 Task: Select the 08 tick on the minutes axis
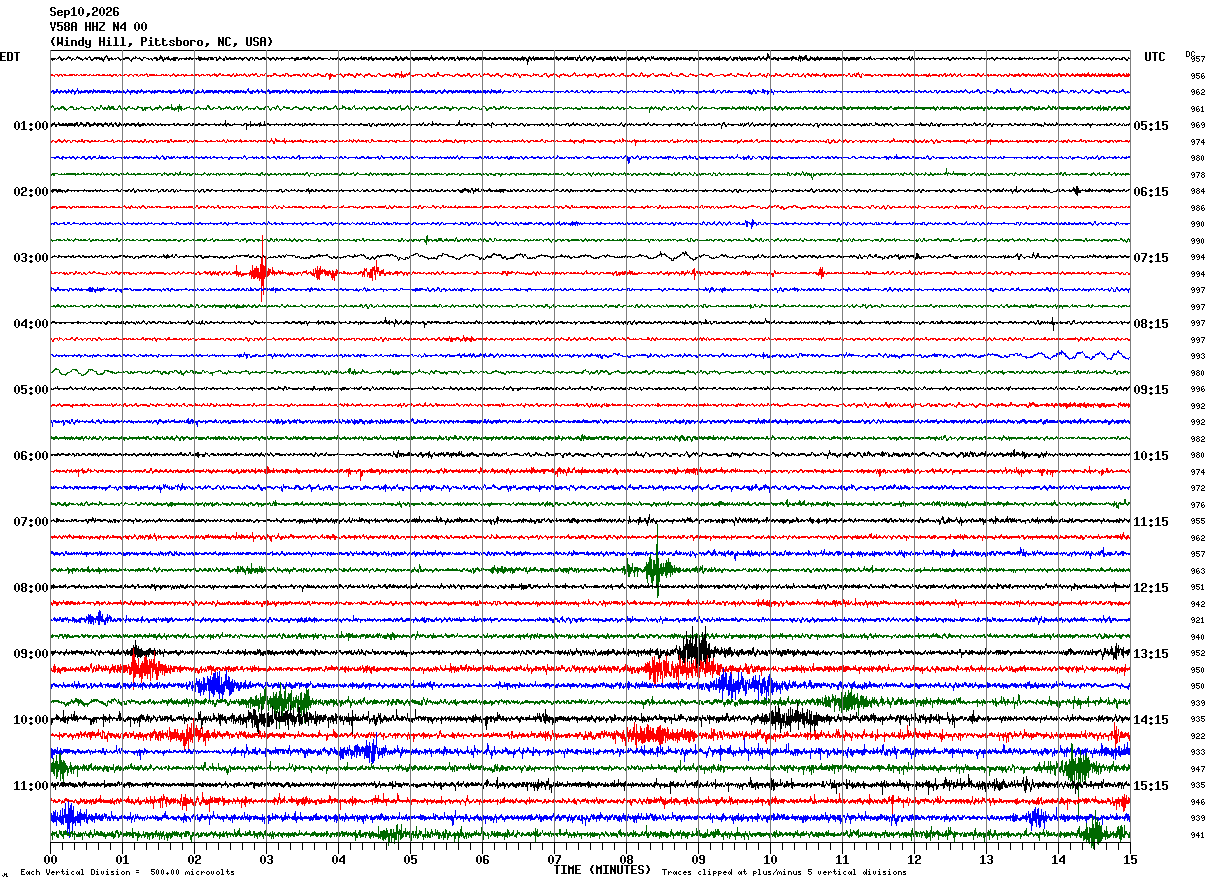click(626, 859)
